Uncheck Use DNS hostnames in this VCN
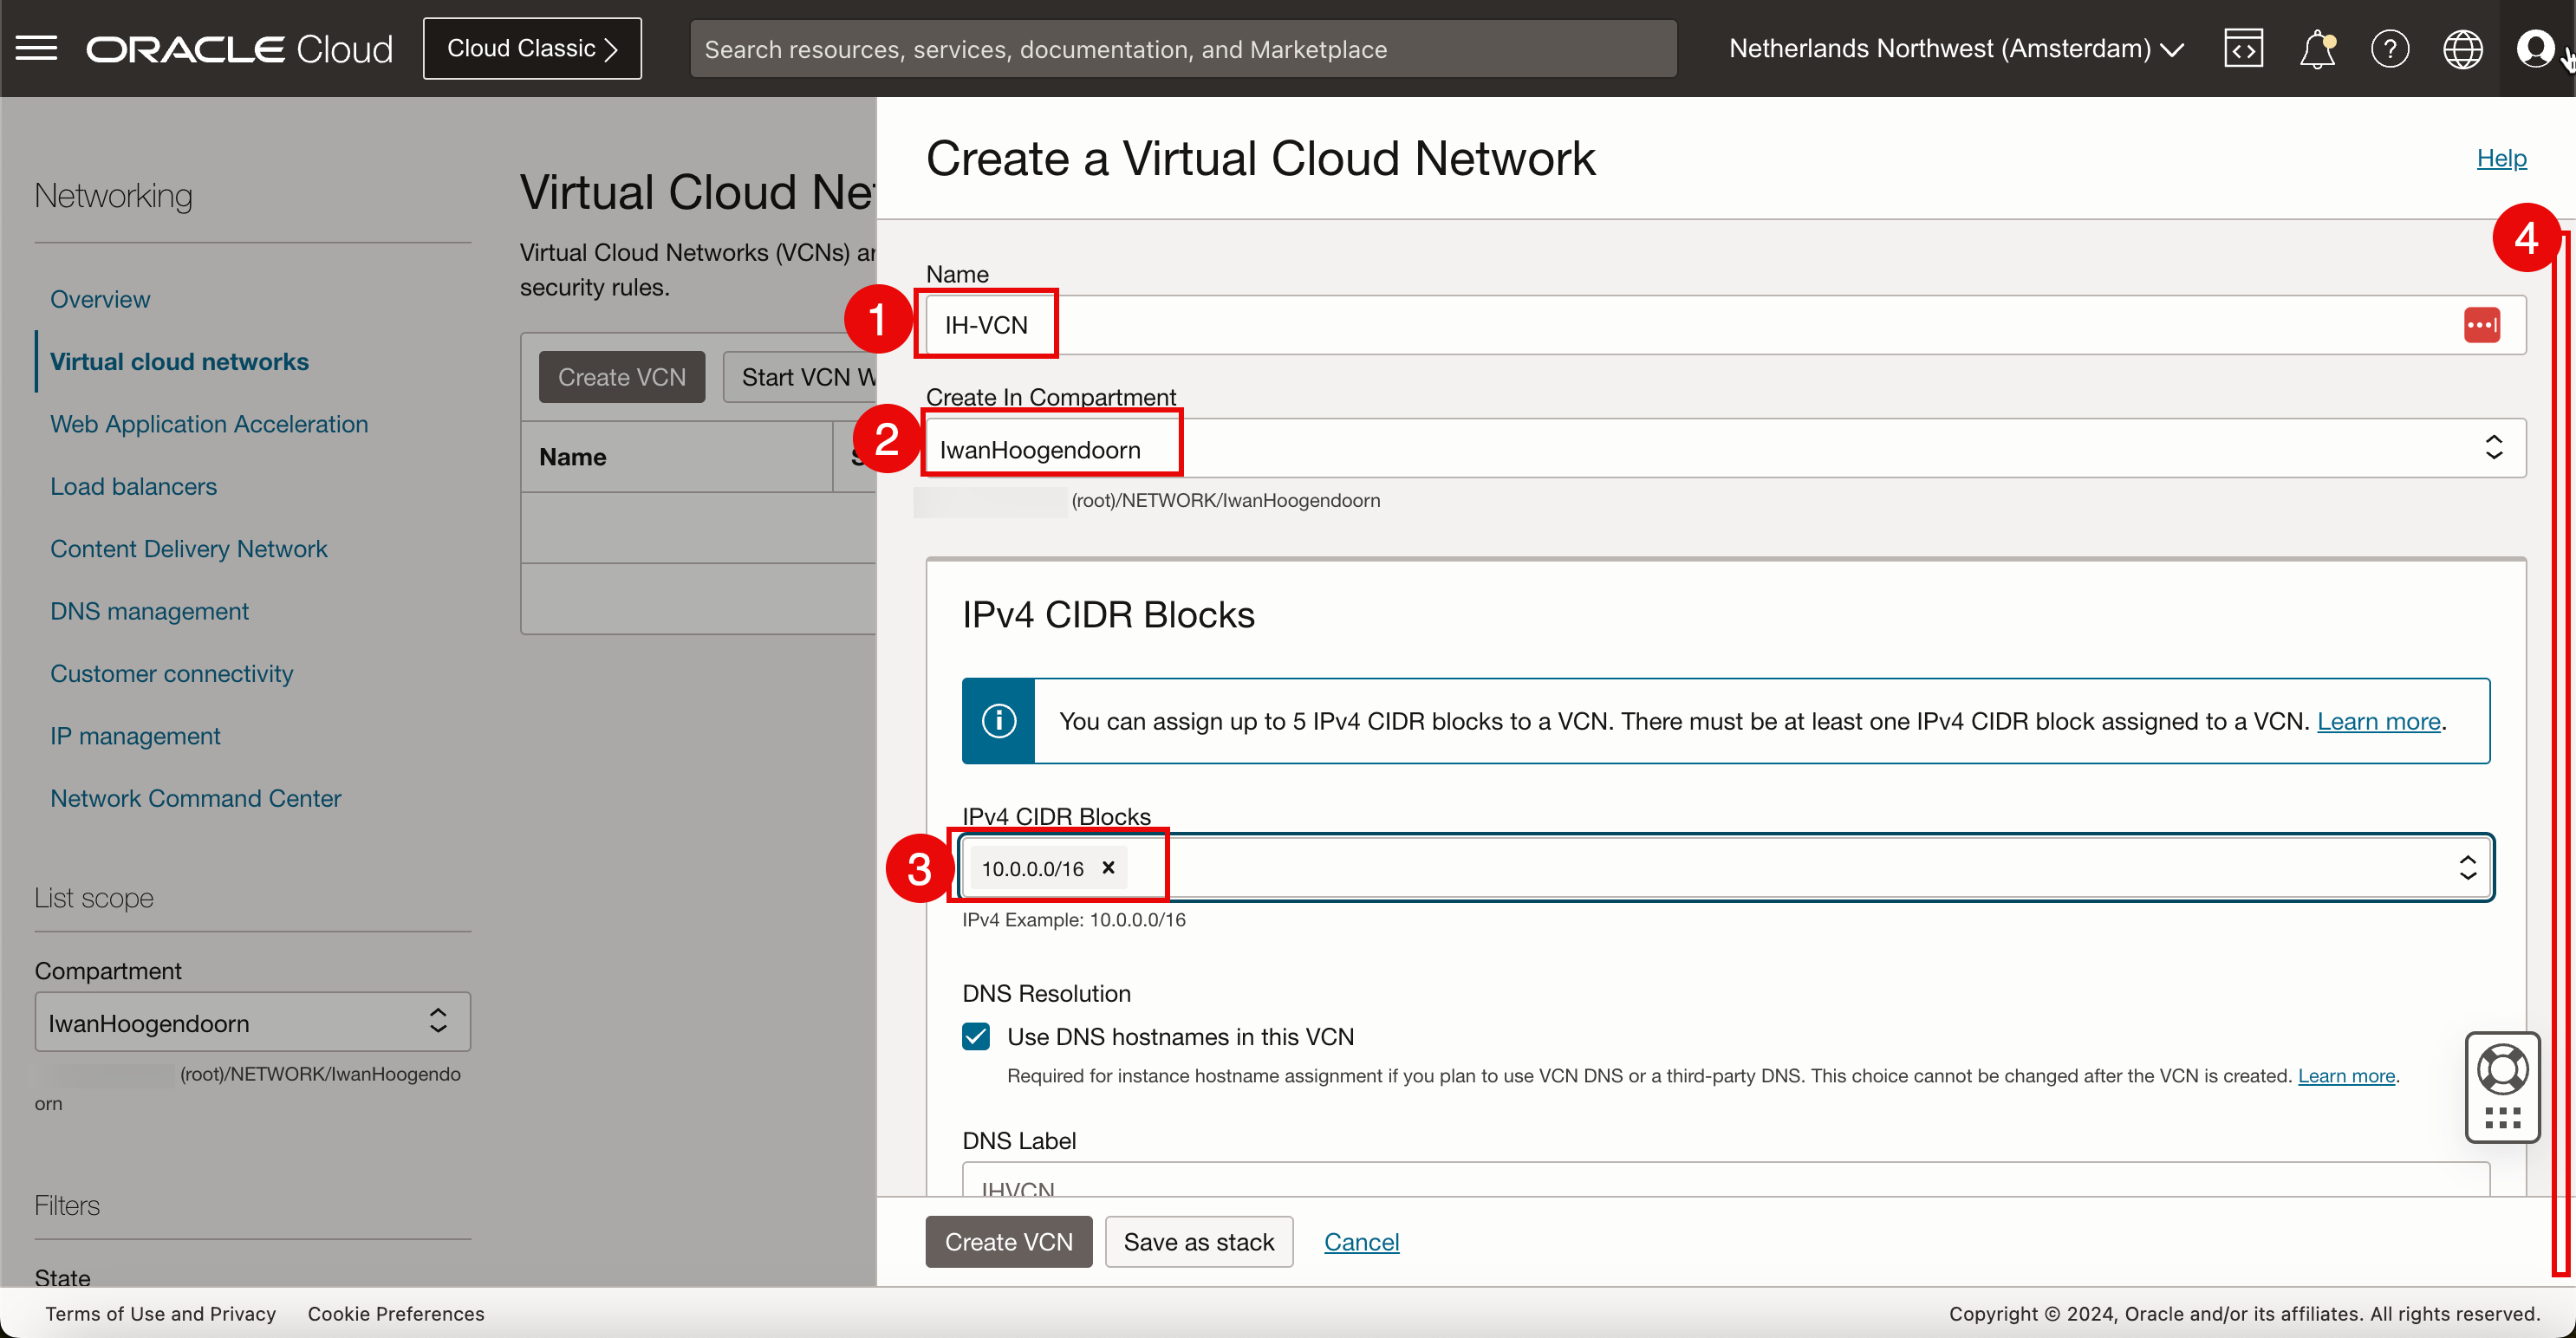Image resolution: width=2576 pixels, height=1338 pixels. click(976, 1036)
